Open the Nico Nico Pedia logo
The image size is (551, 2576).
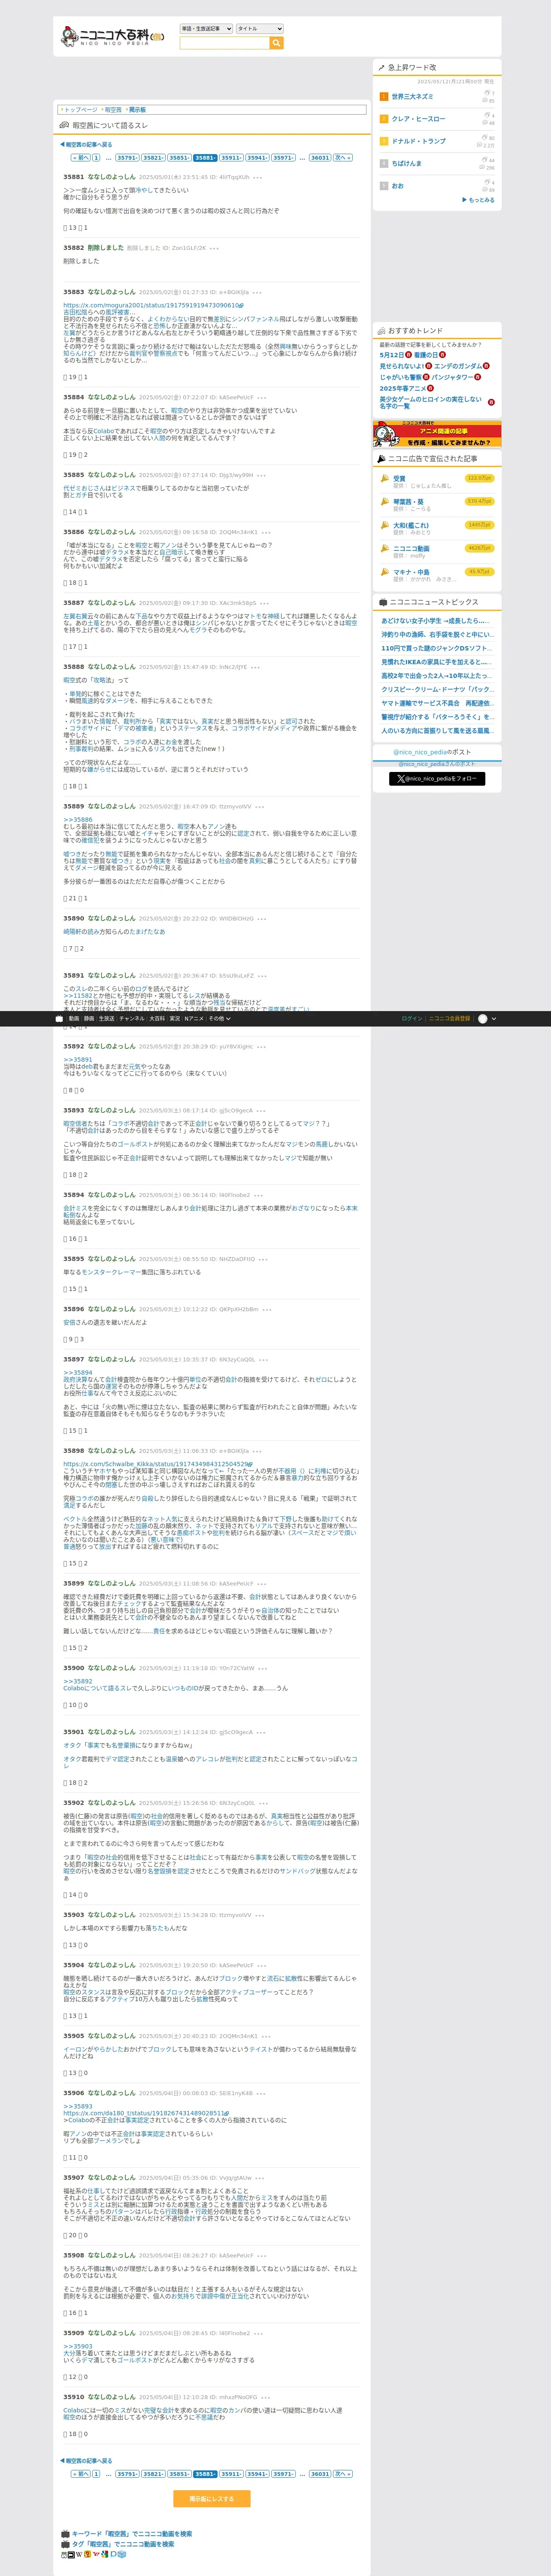[x=112, y=37]
